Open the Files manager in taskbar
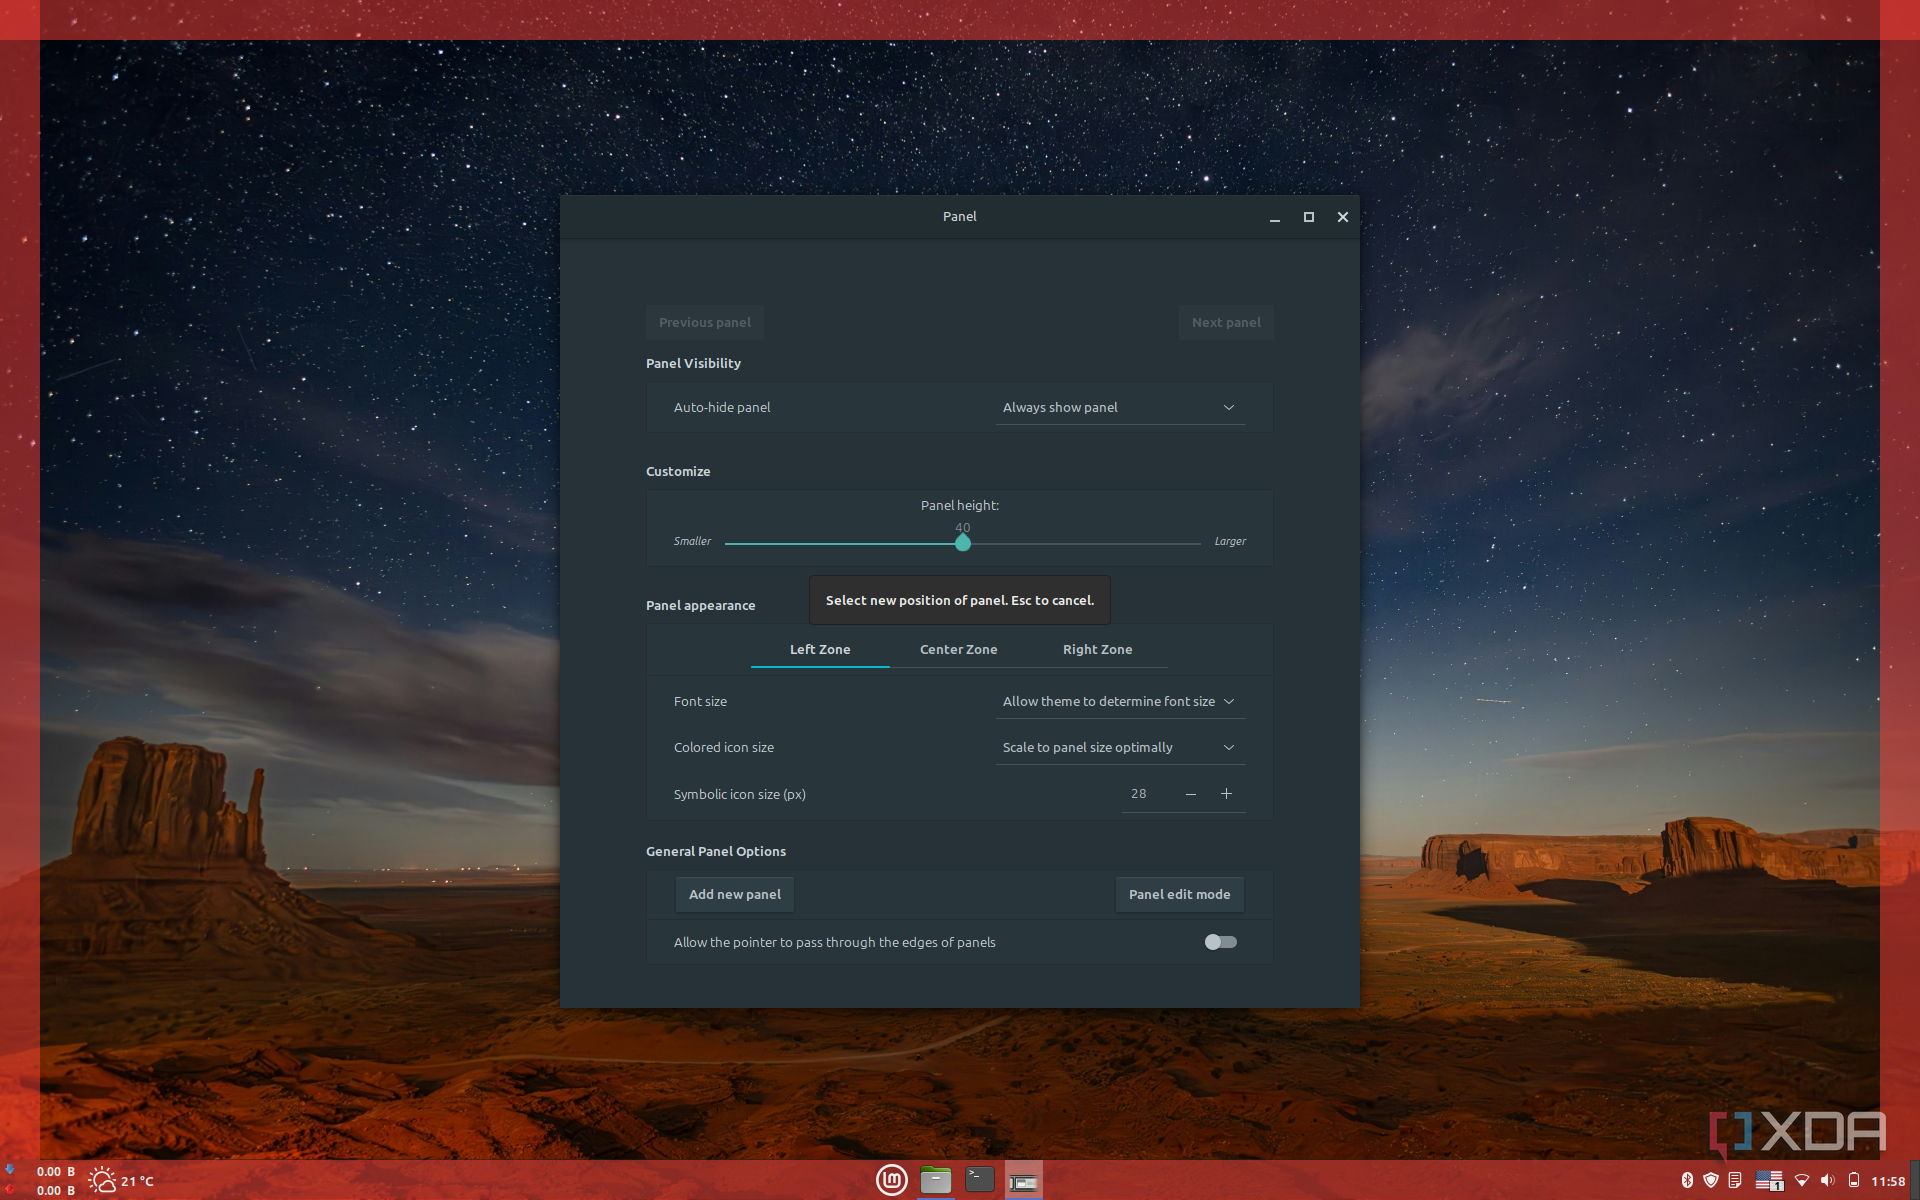 point(935,1181)
